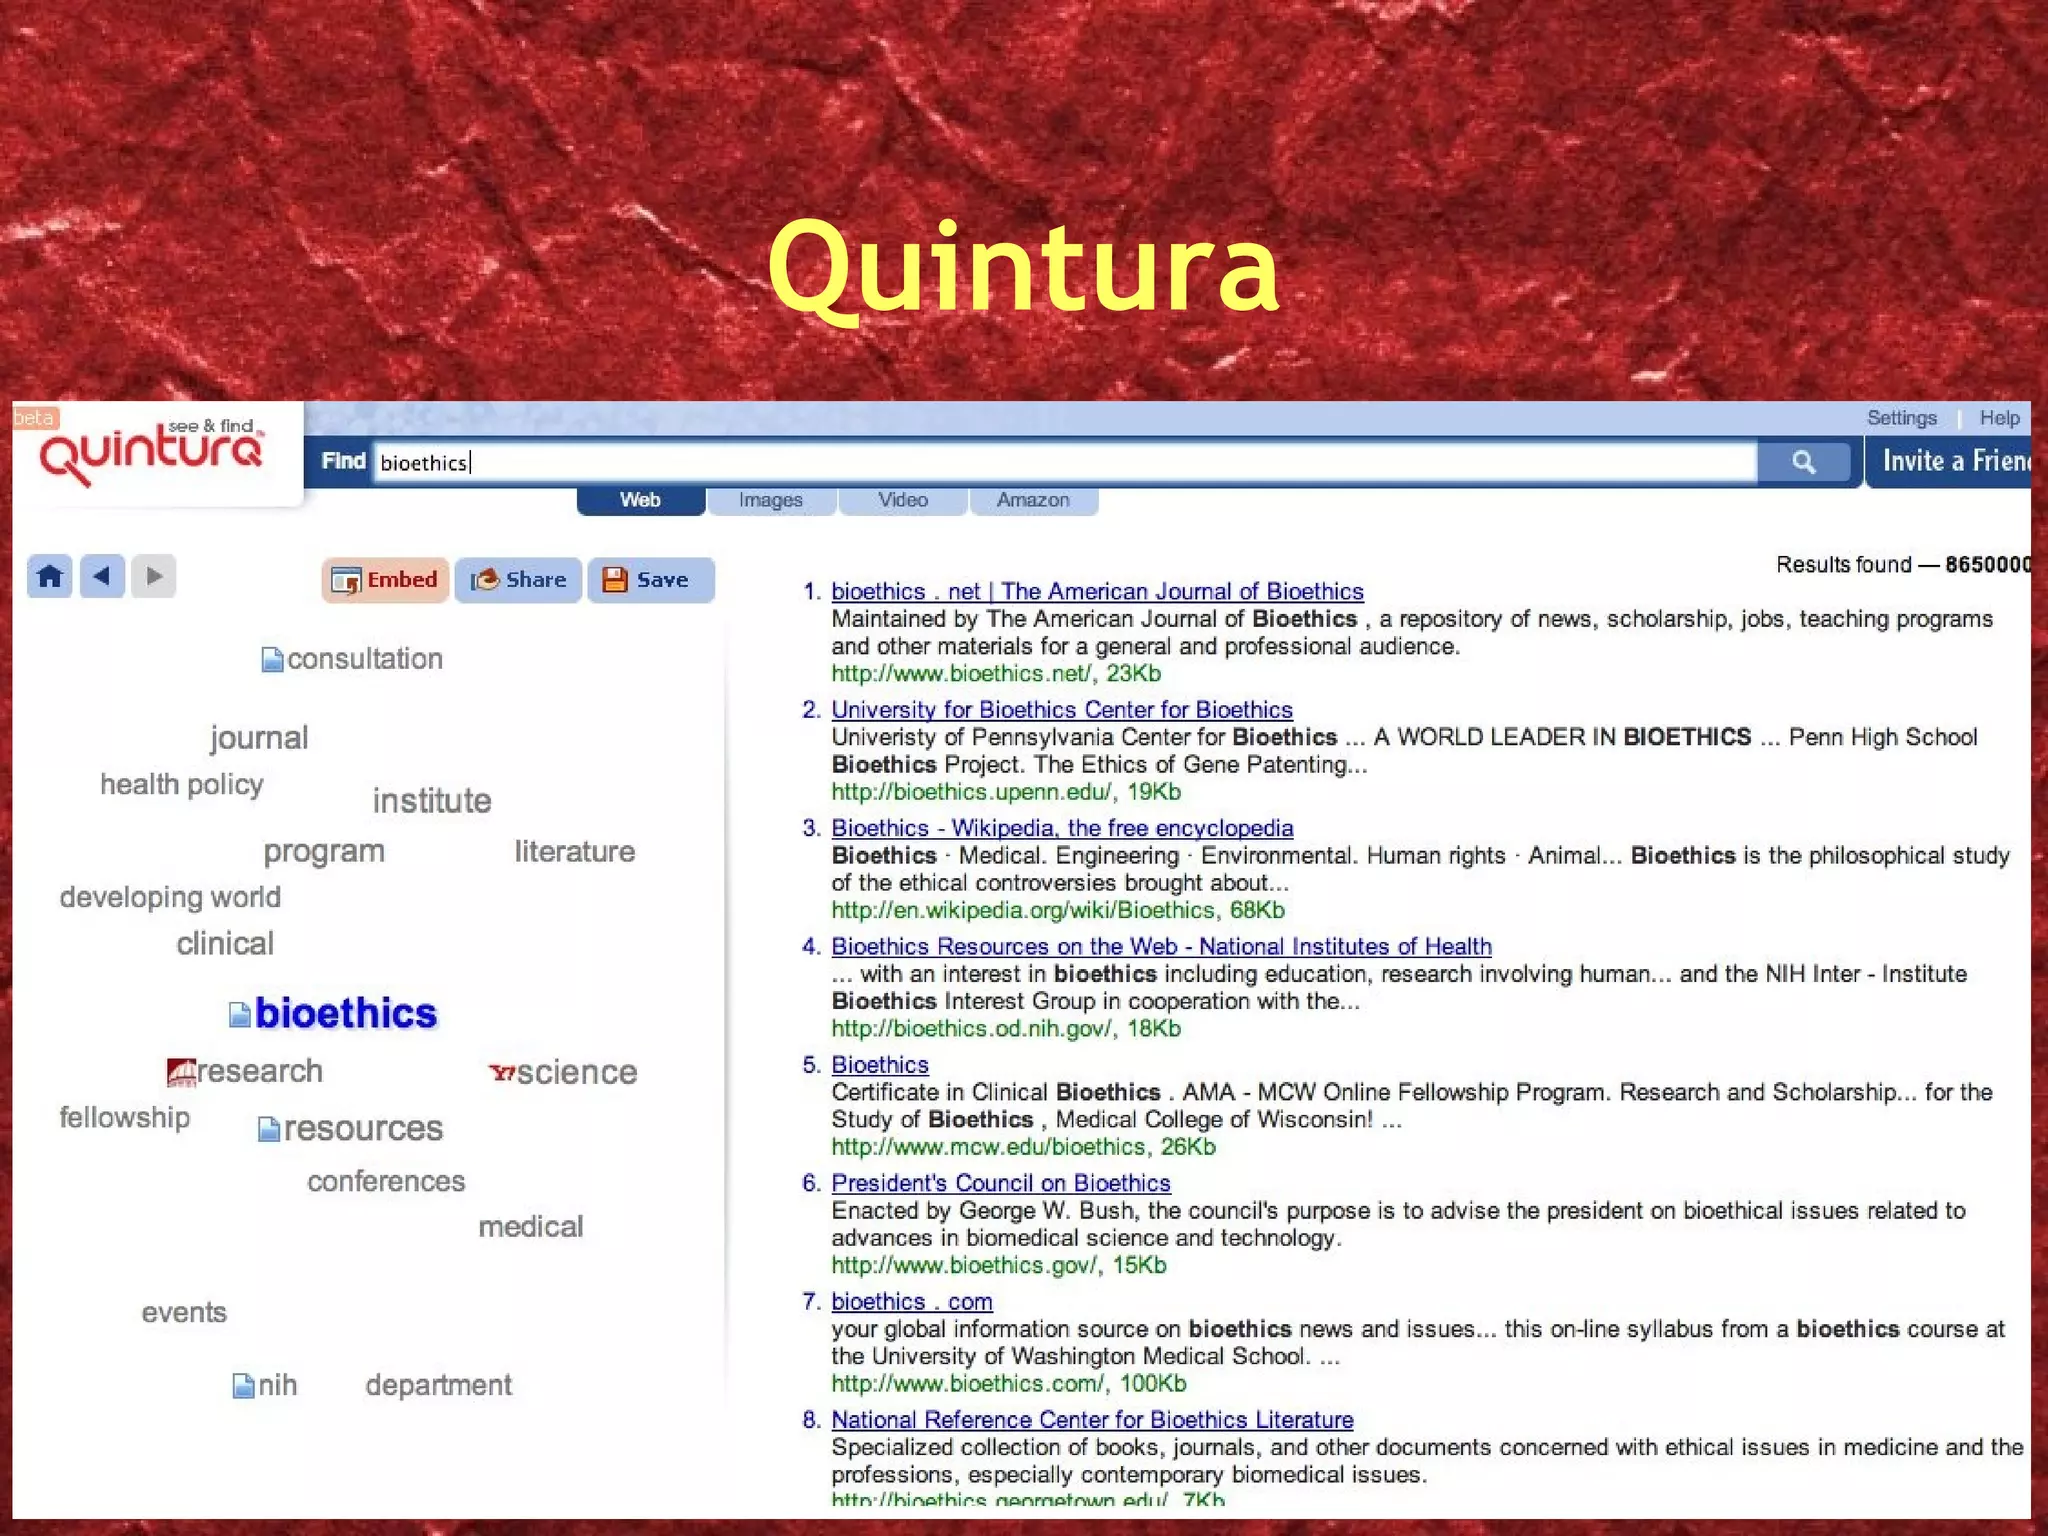Click the home icon button
The width and height of the screenshot is (2048, 1536).
[50, 576]
